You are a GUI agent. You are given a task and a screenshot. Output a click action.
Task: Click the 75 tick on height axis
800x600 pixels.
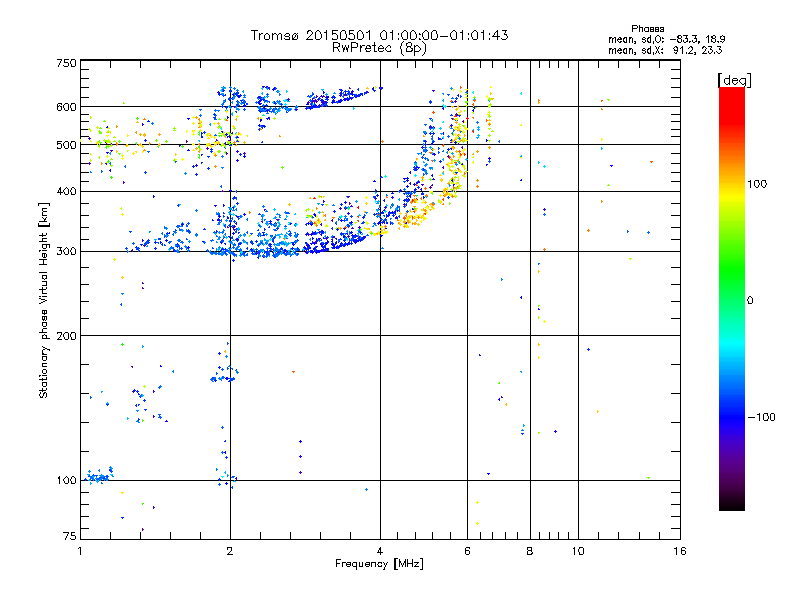click(69, 537)
